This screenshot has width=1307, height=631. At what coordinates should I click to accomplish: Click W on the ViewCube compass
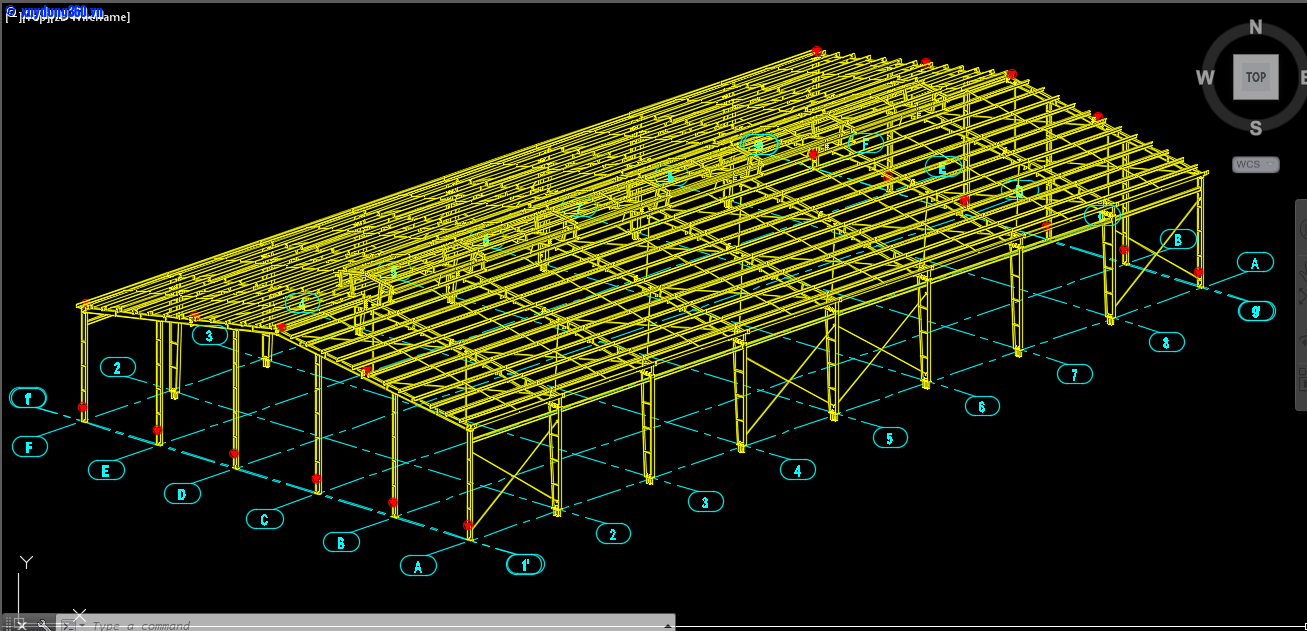coord(1204,77)
